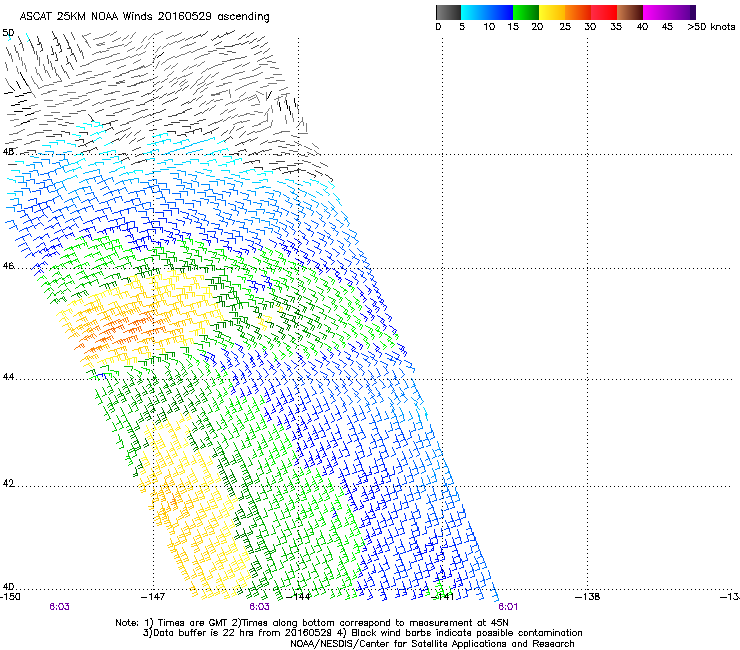
Task: Click the purple "6:01" time label
Action: 508,607
